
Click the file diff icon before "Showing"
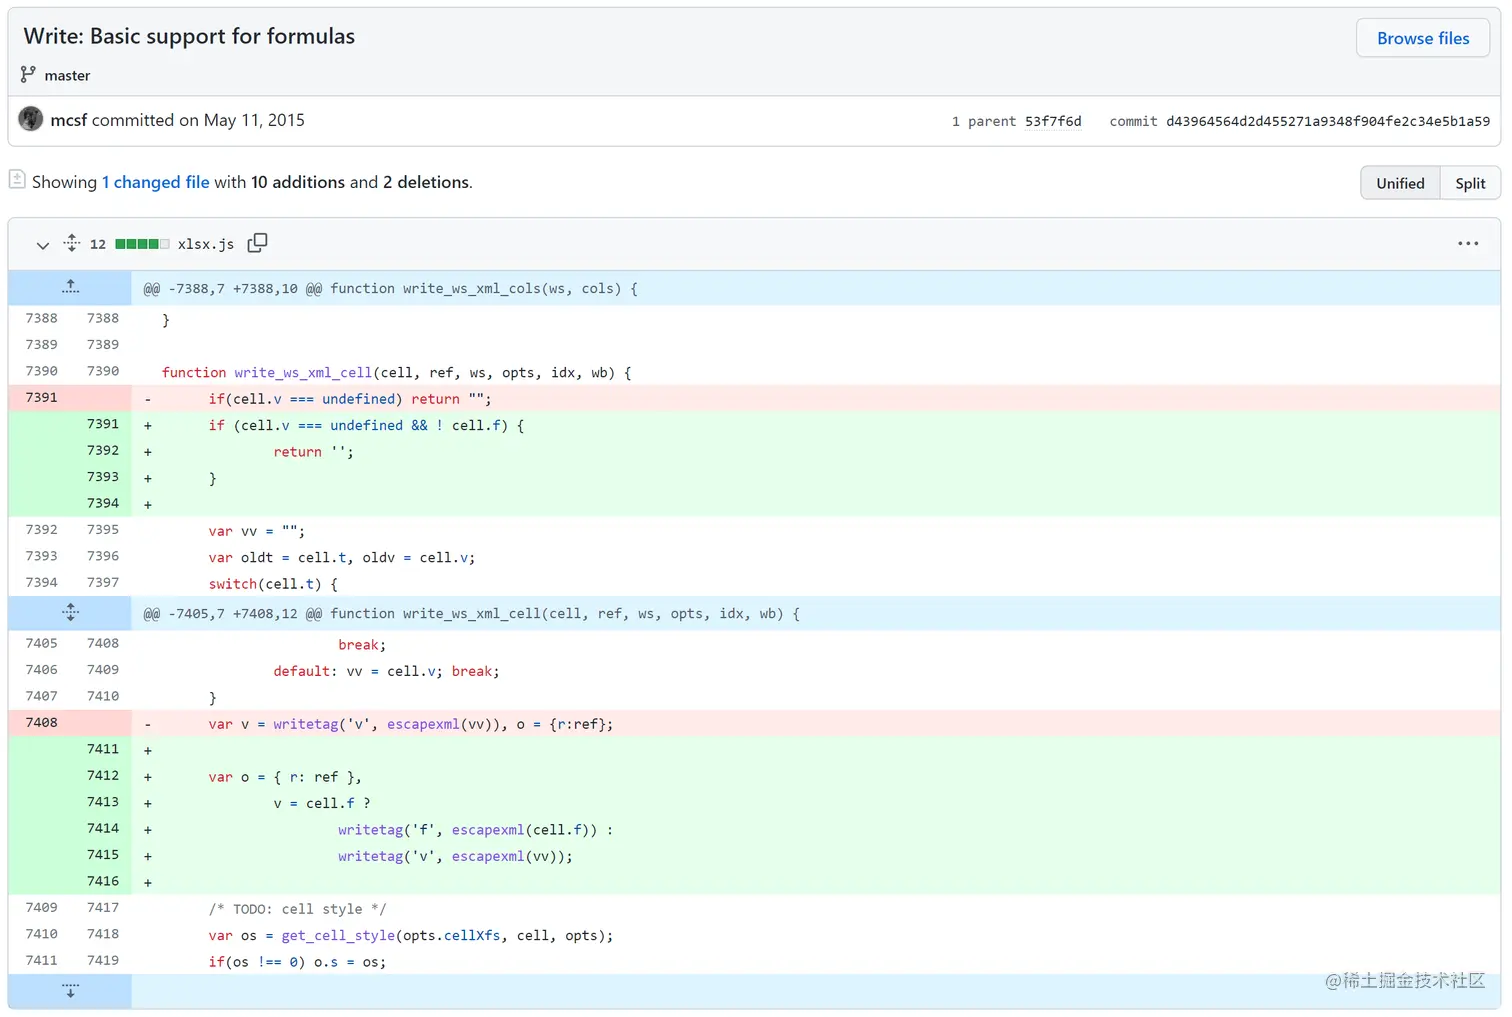click(17, 178)
